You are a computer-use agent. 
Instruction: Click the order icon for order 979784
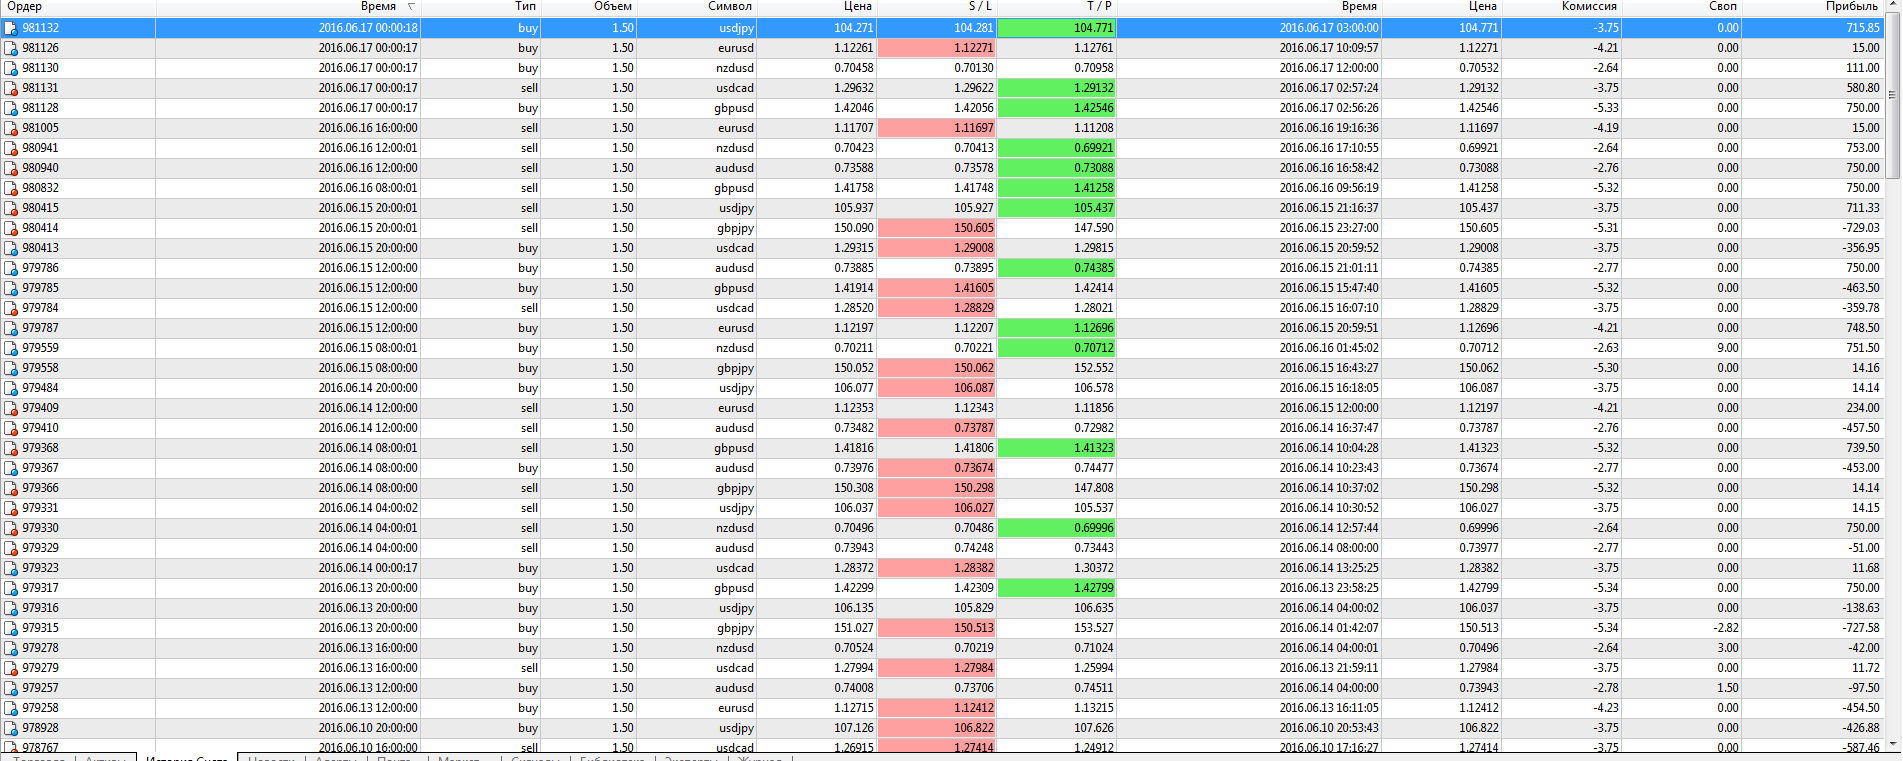[11, 308]
